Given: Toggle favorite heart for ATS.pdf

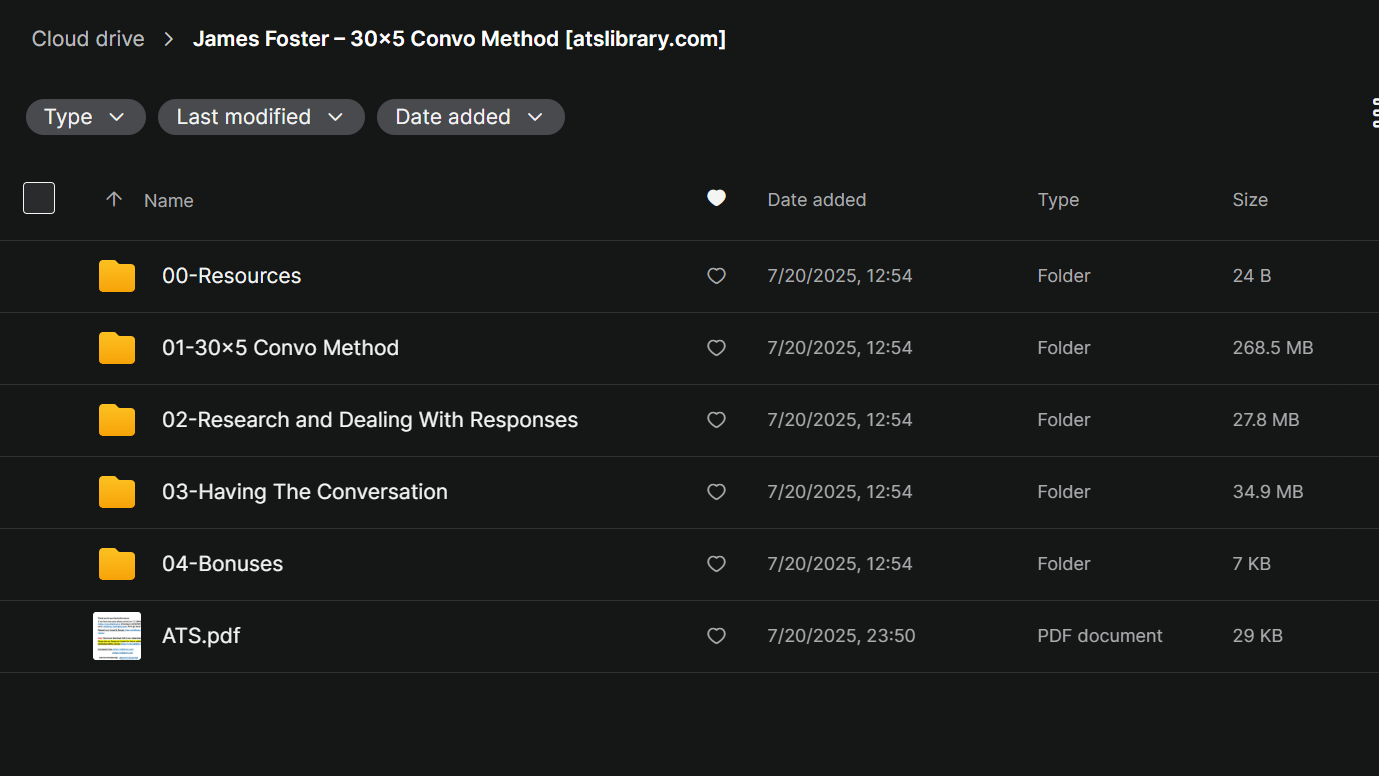Looking at the screenshot, I should tap(716, 636).
